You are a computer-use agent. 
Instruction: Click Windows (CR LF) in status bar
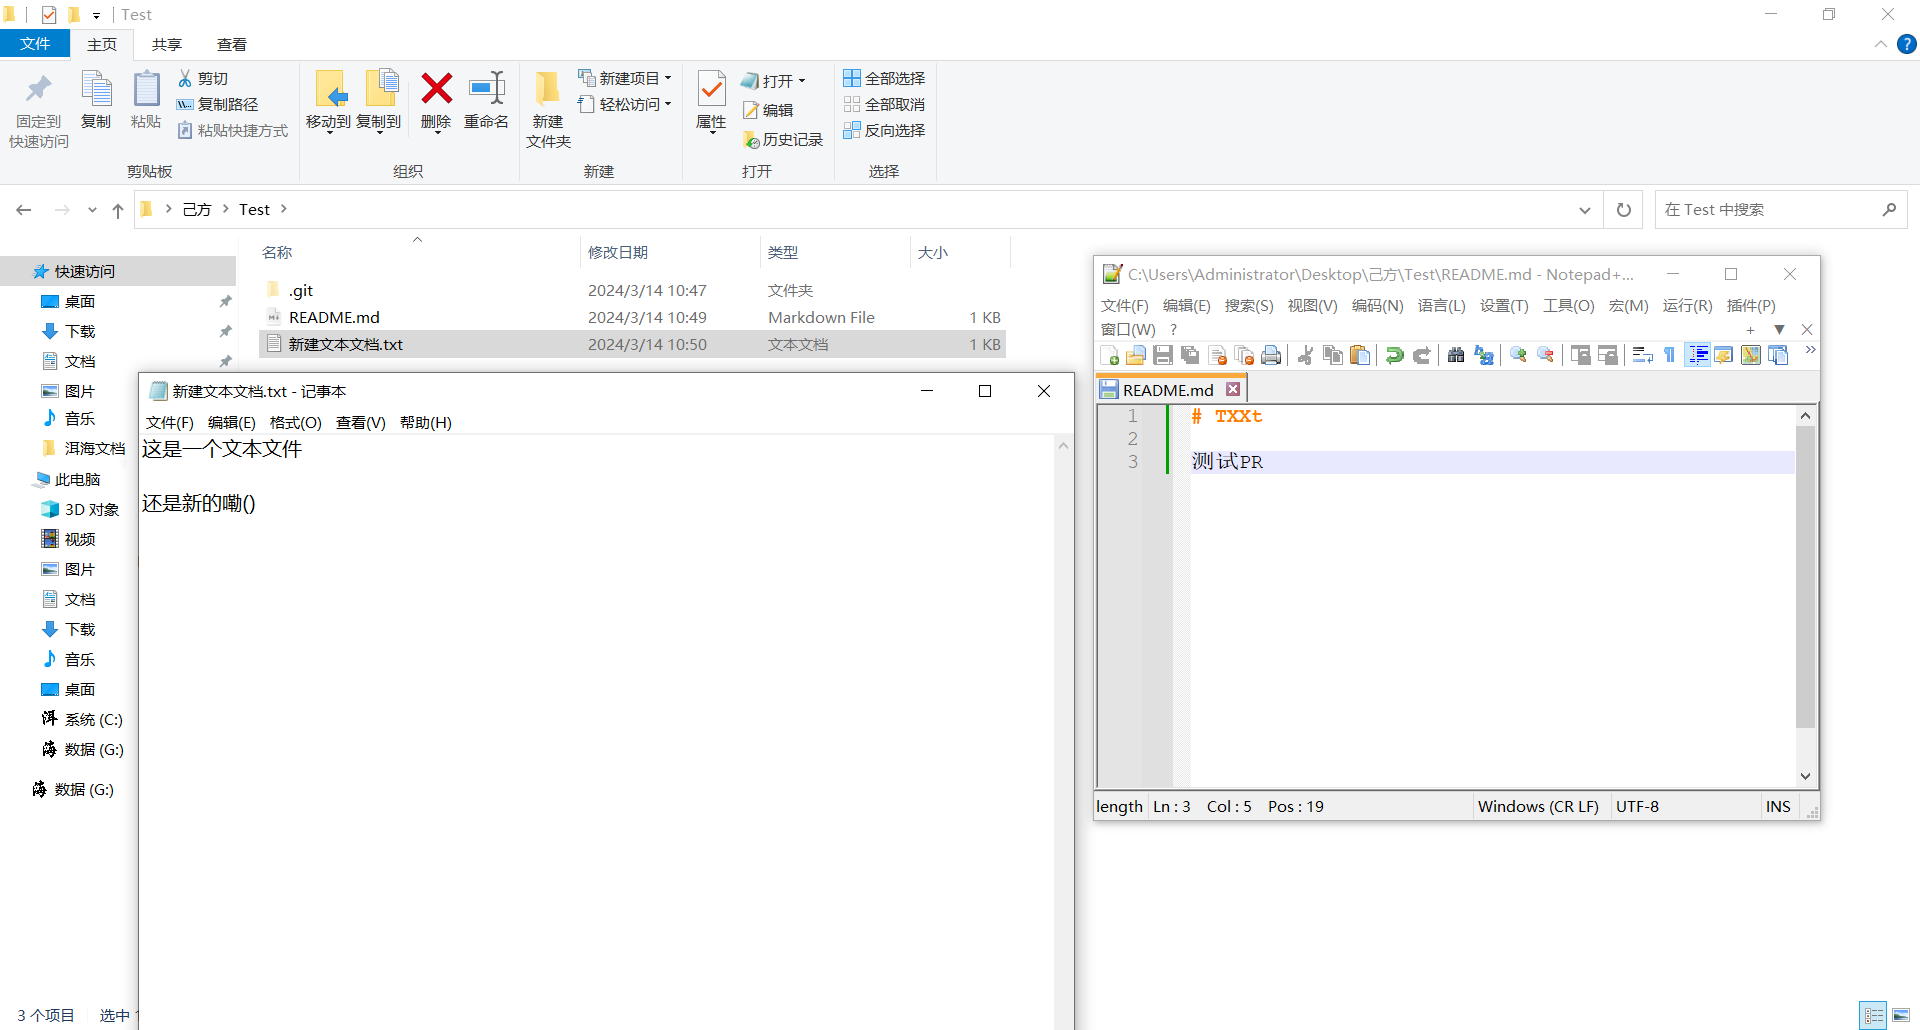point(1538,806)
